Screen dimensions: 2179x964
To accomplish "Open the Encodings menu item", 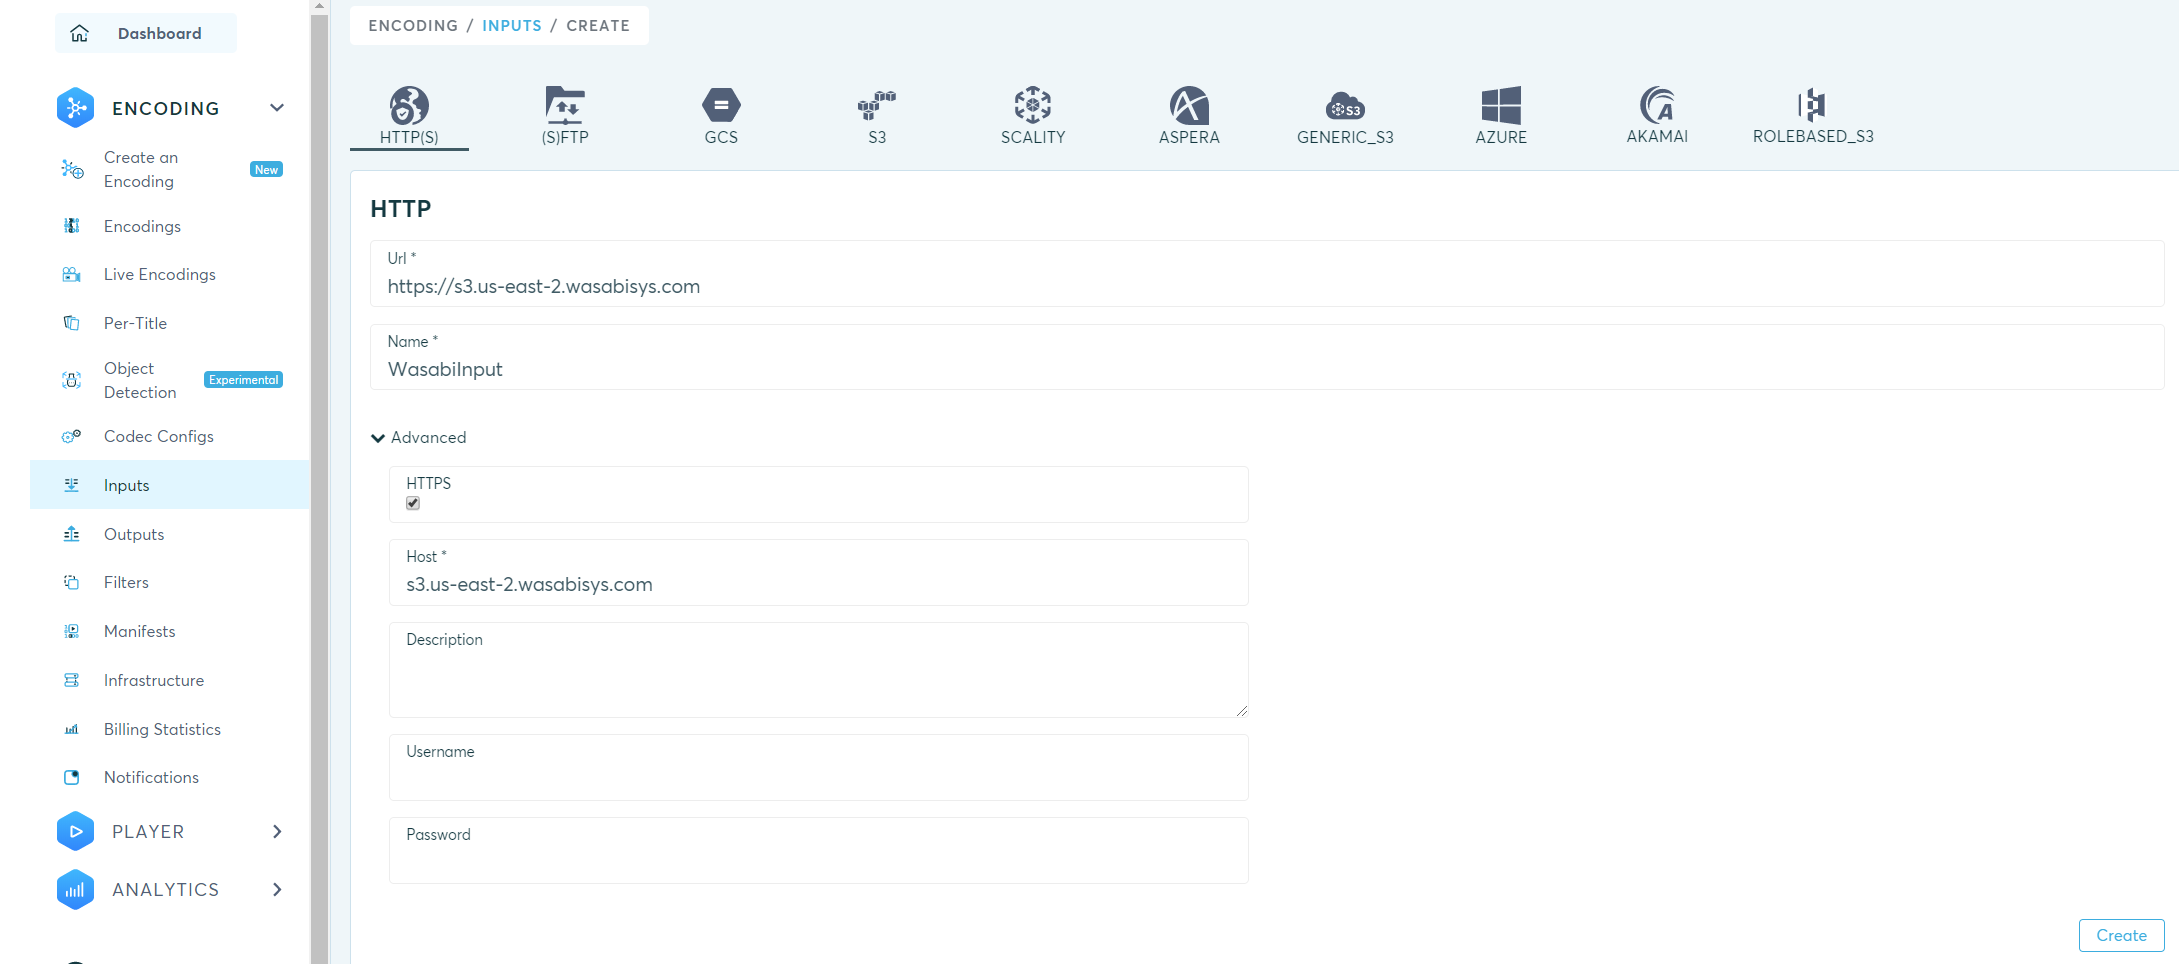I will [142, 226].
